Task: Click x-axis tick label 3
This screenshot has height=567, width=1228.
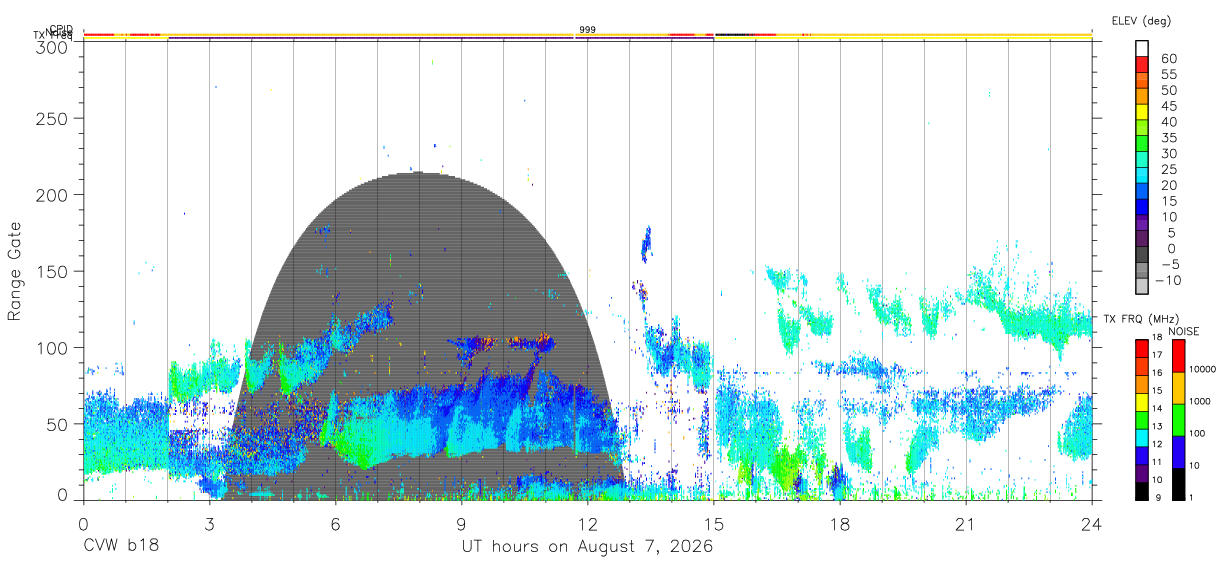Action: click(x=210, y=524)
